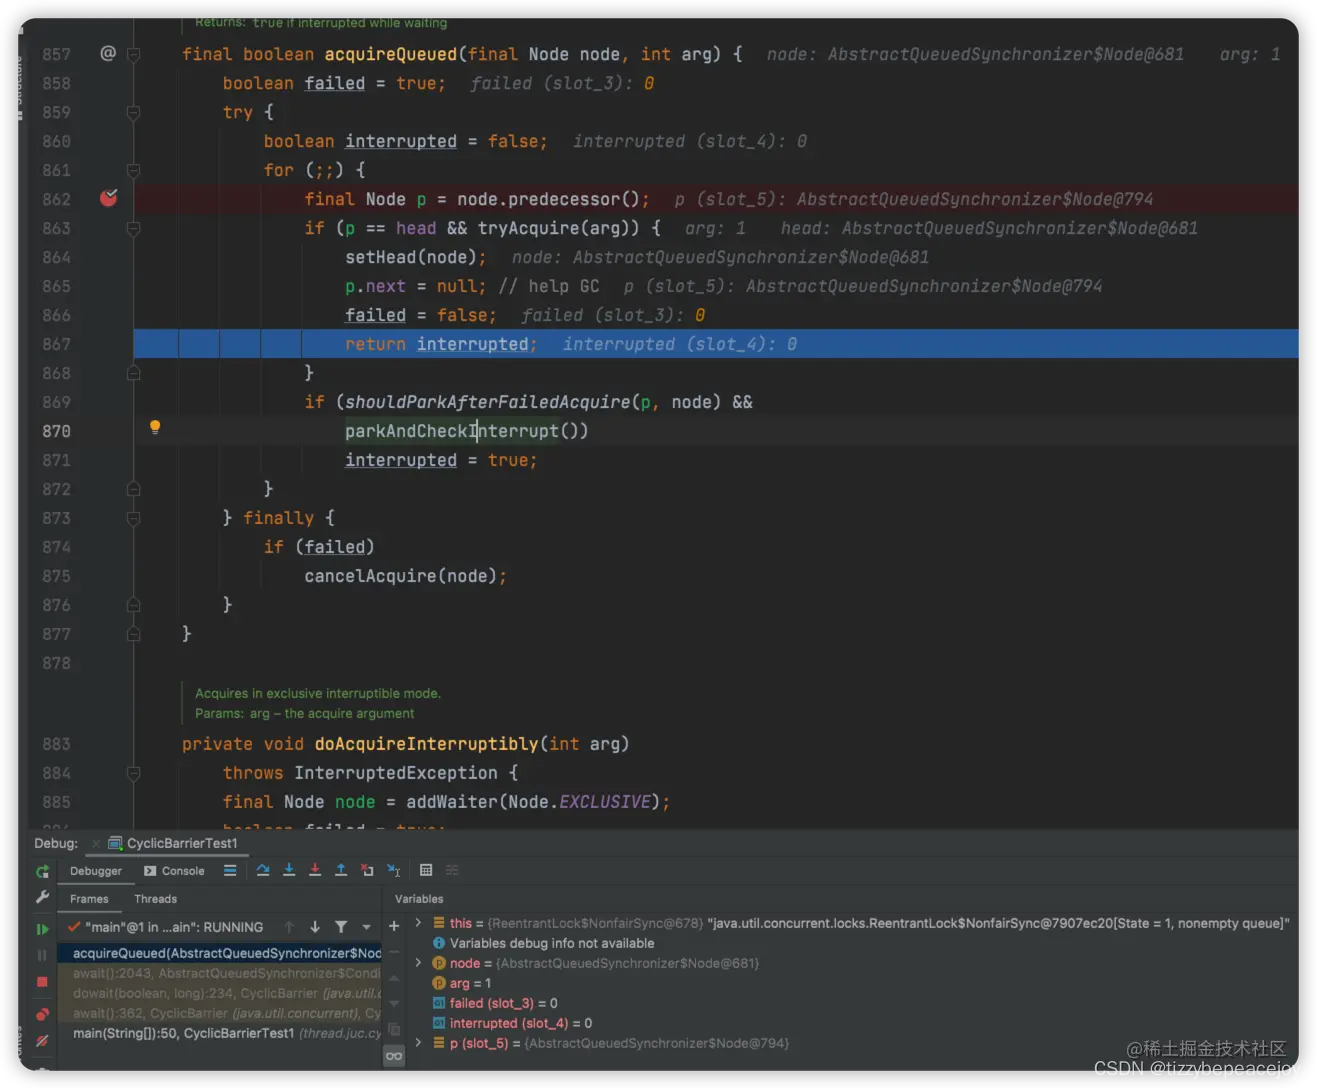This screenshot has width=1317, height=1089.
Task: Open the CyclicBarrierTest1 debug session tab
Action: [172, 843]
